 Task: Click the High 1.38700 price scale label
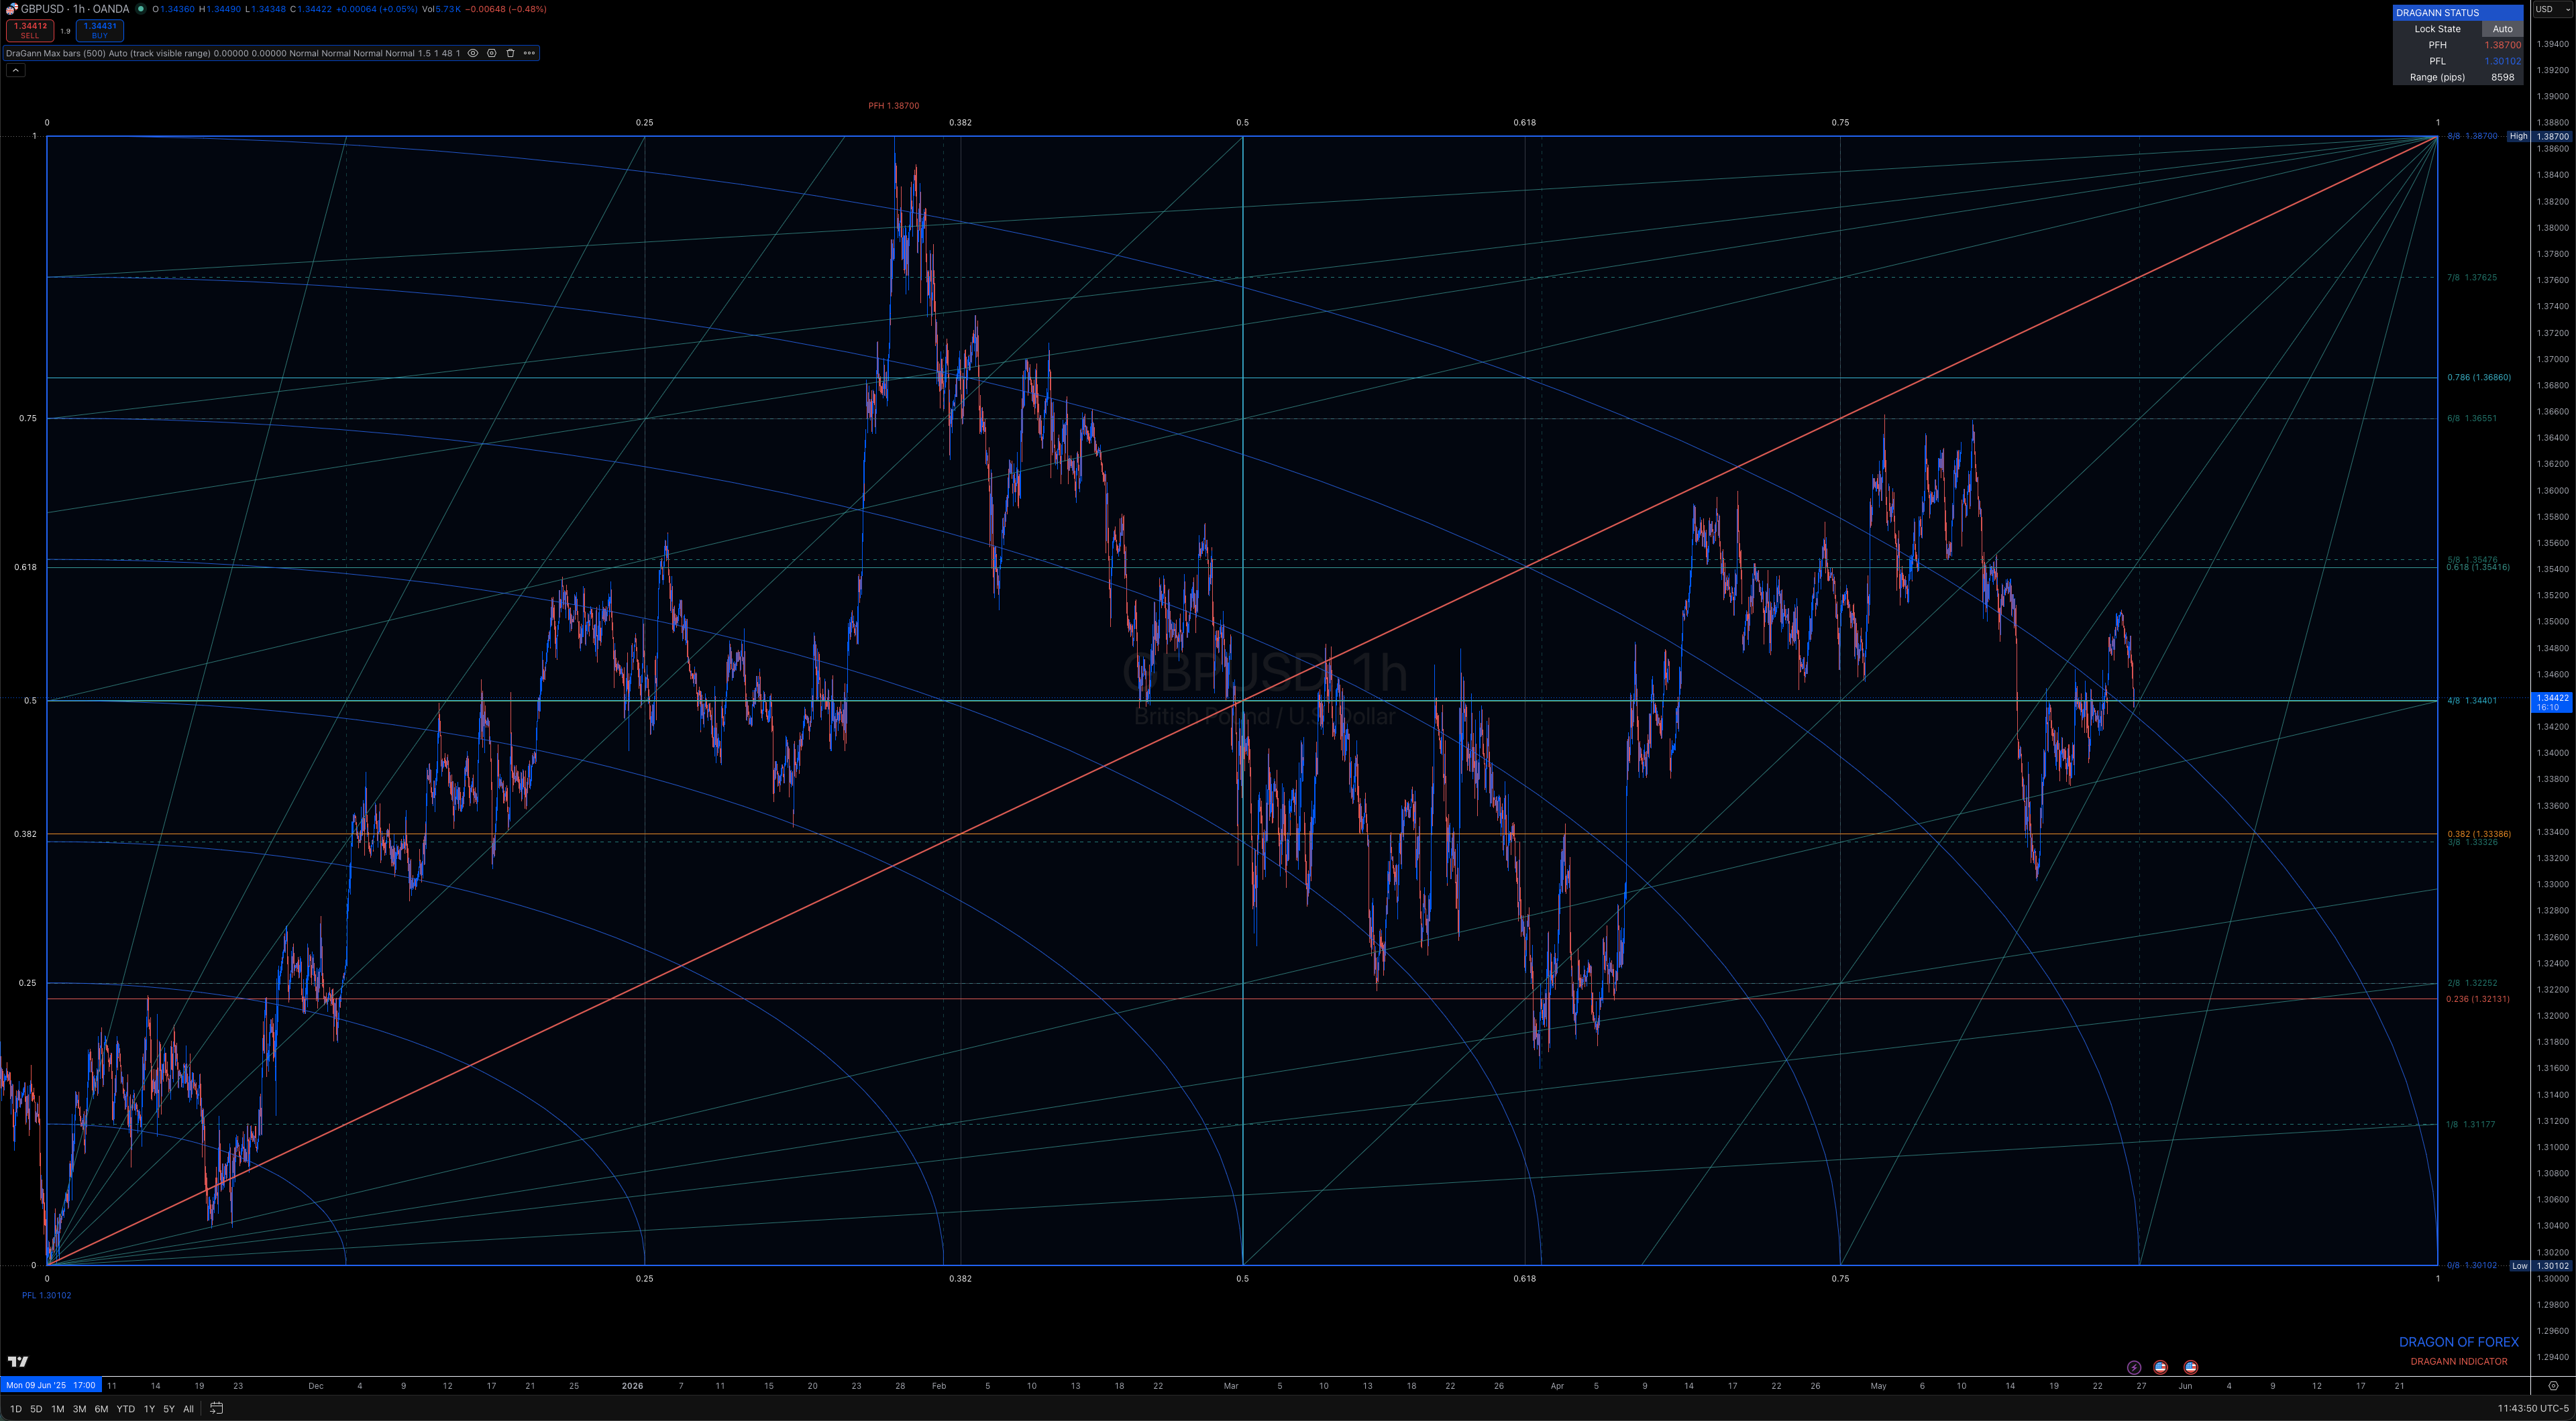coord(2540,136)
